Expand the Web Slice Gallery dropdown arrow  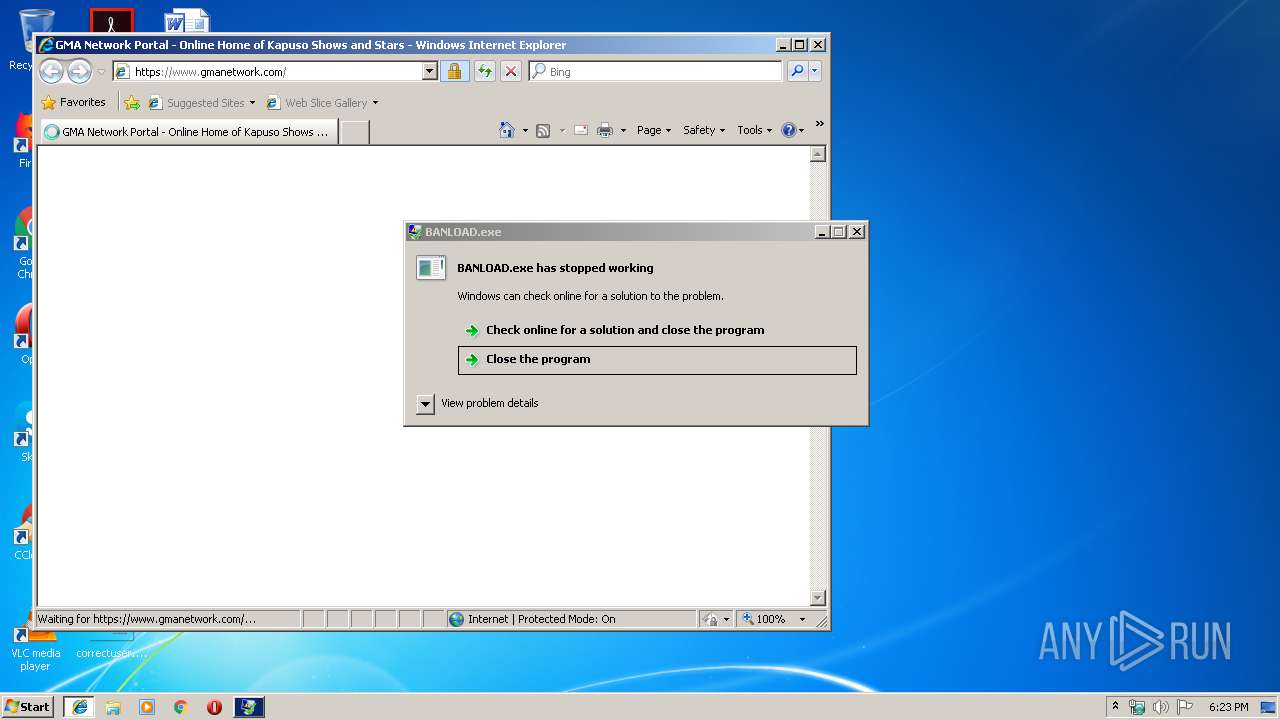[x=375, y=102]
